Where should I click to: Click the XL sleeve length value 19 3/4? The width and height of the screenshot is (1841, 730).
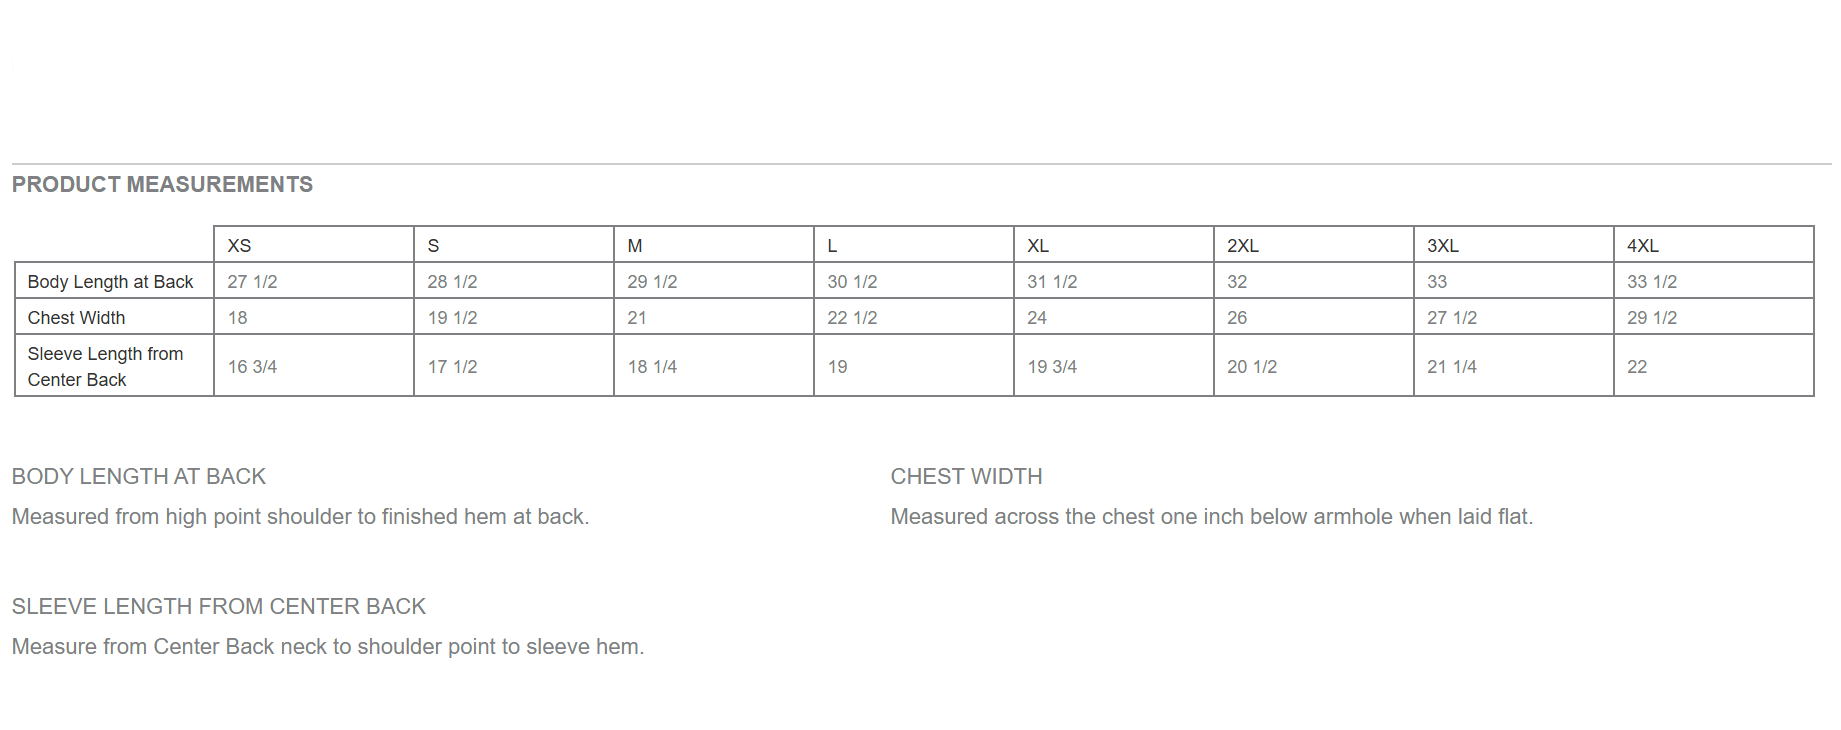coord(1052,367)
